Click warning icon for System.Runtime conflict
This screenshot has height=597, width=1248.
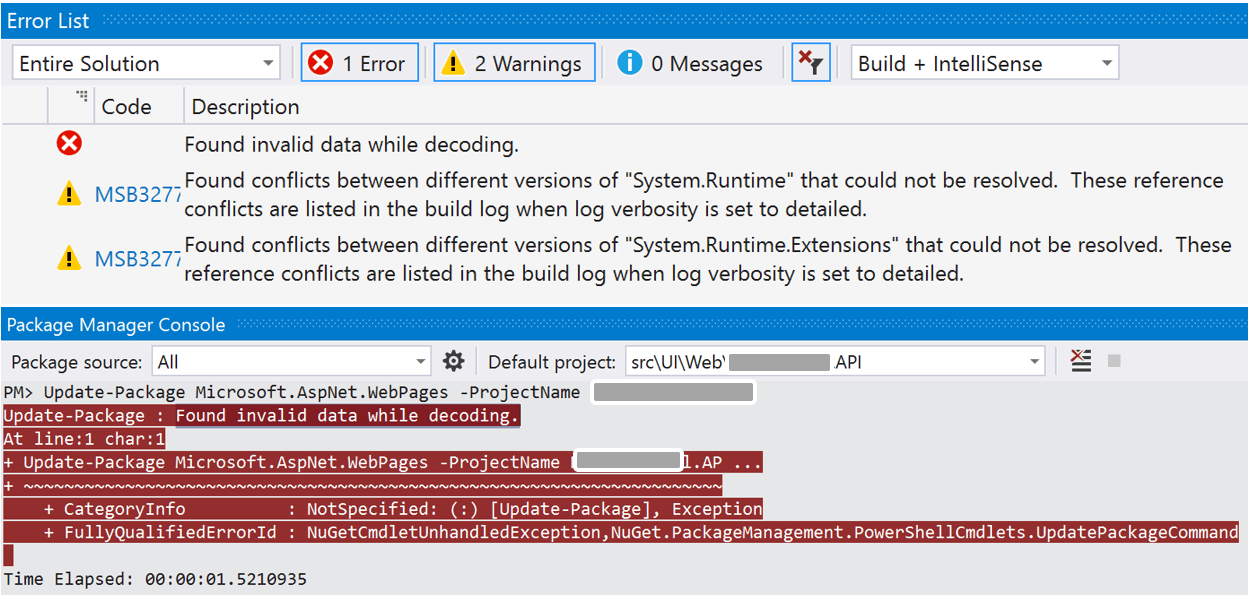pyautogui.click(x=68, y=195)
